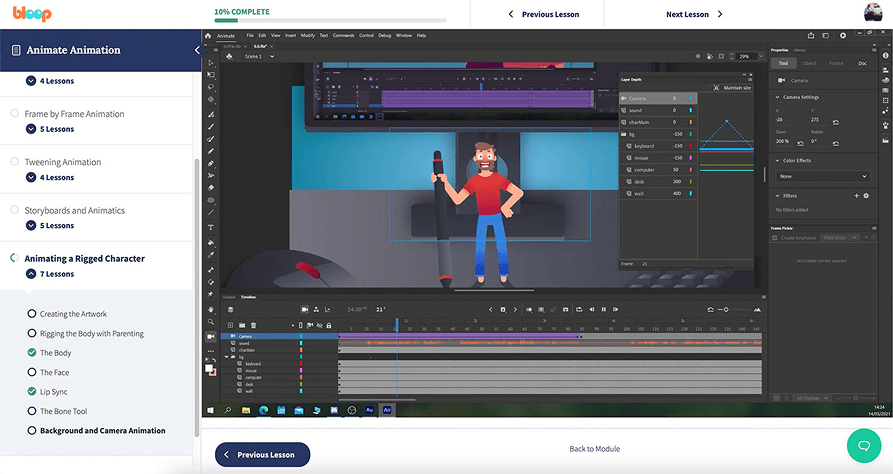Adjust the timeline zoom slider
This screenshot has height=474, width=893.
click(728, 309)
